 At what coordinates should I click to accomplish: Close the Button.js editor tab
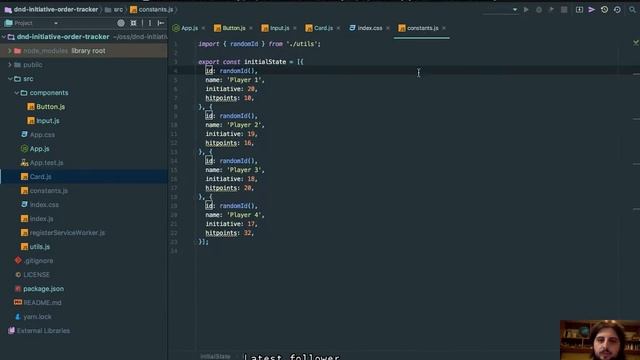point(251,28)
